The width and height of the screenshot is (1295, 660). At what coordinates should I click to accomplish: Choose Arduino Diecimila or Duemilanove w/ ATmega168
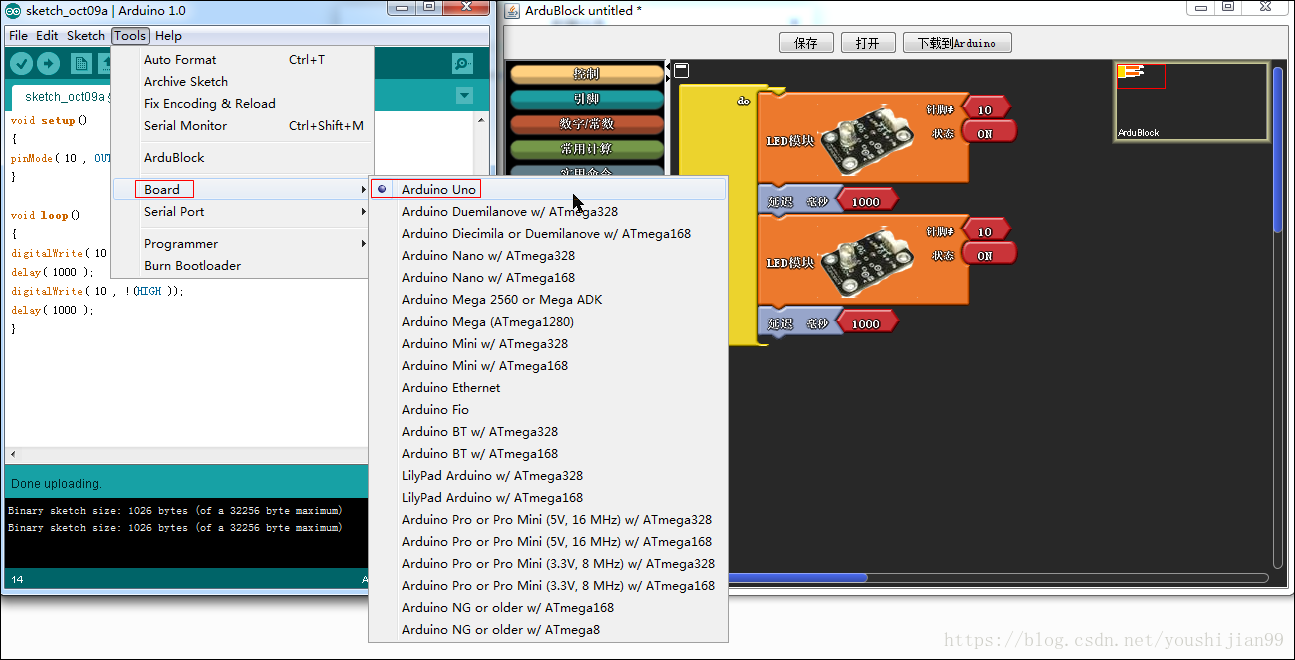click(x=548, y=233)
